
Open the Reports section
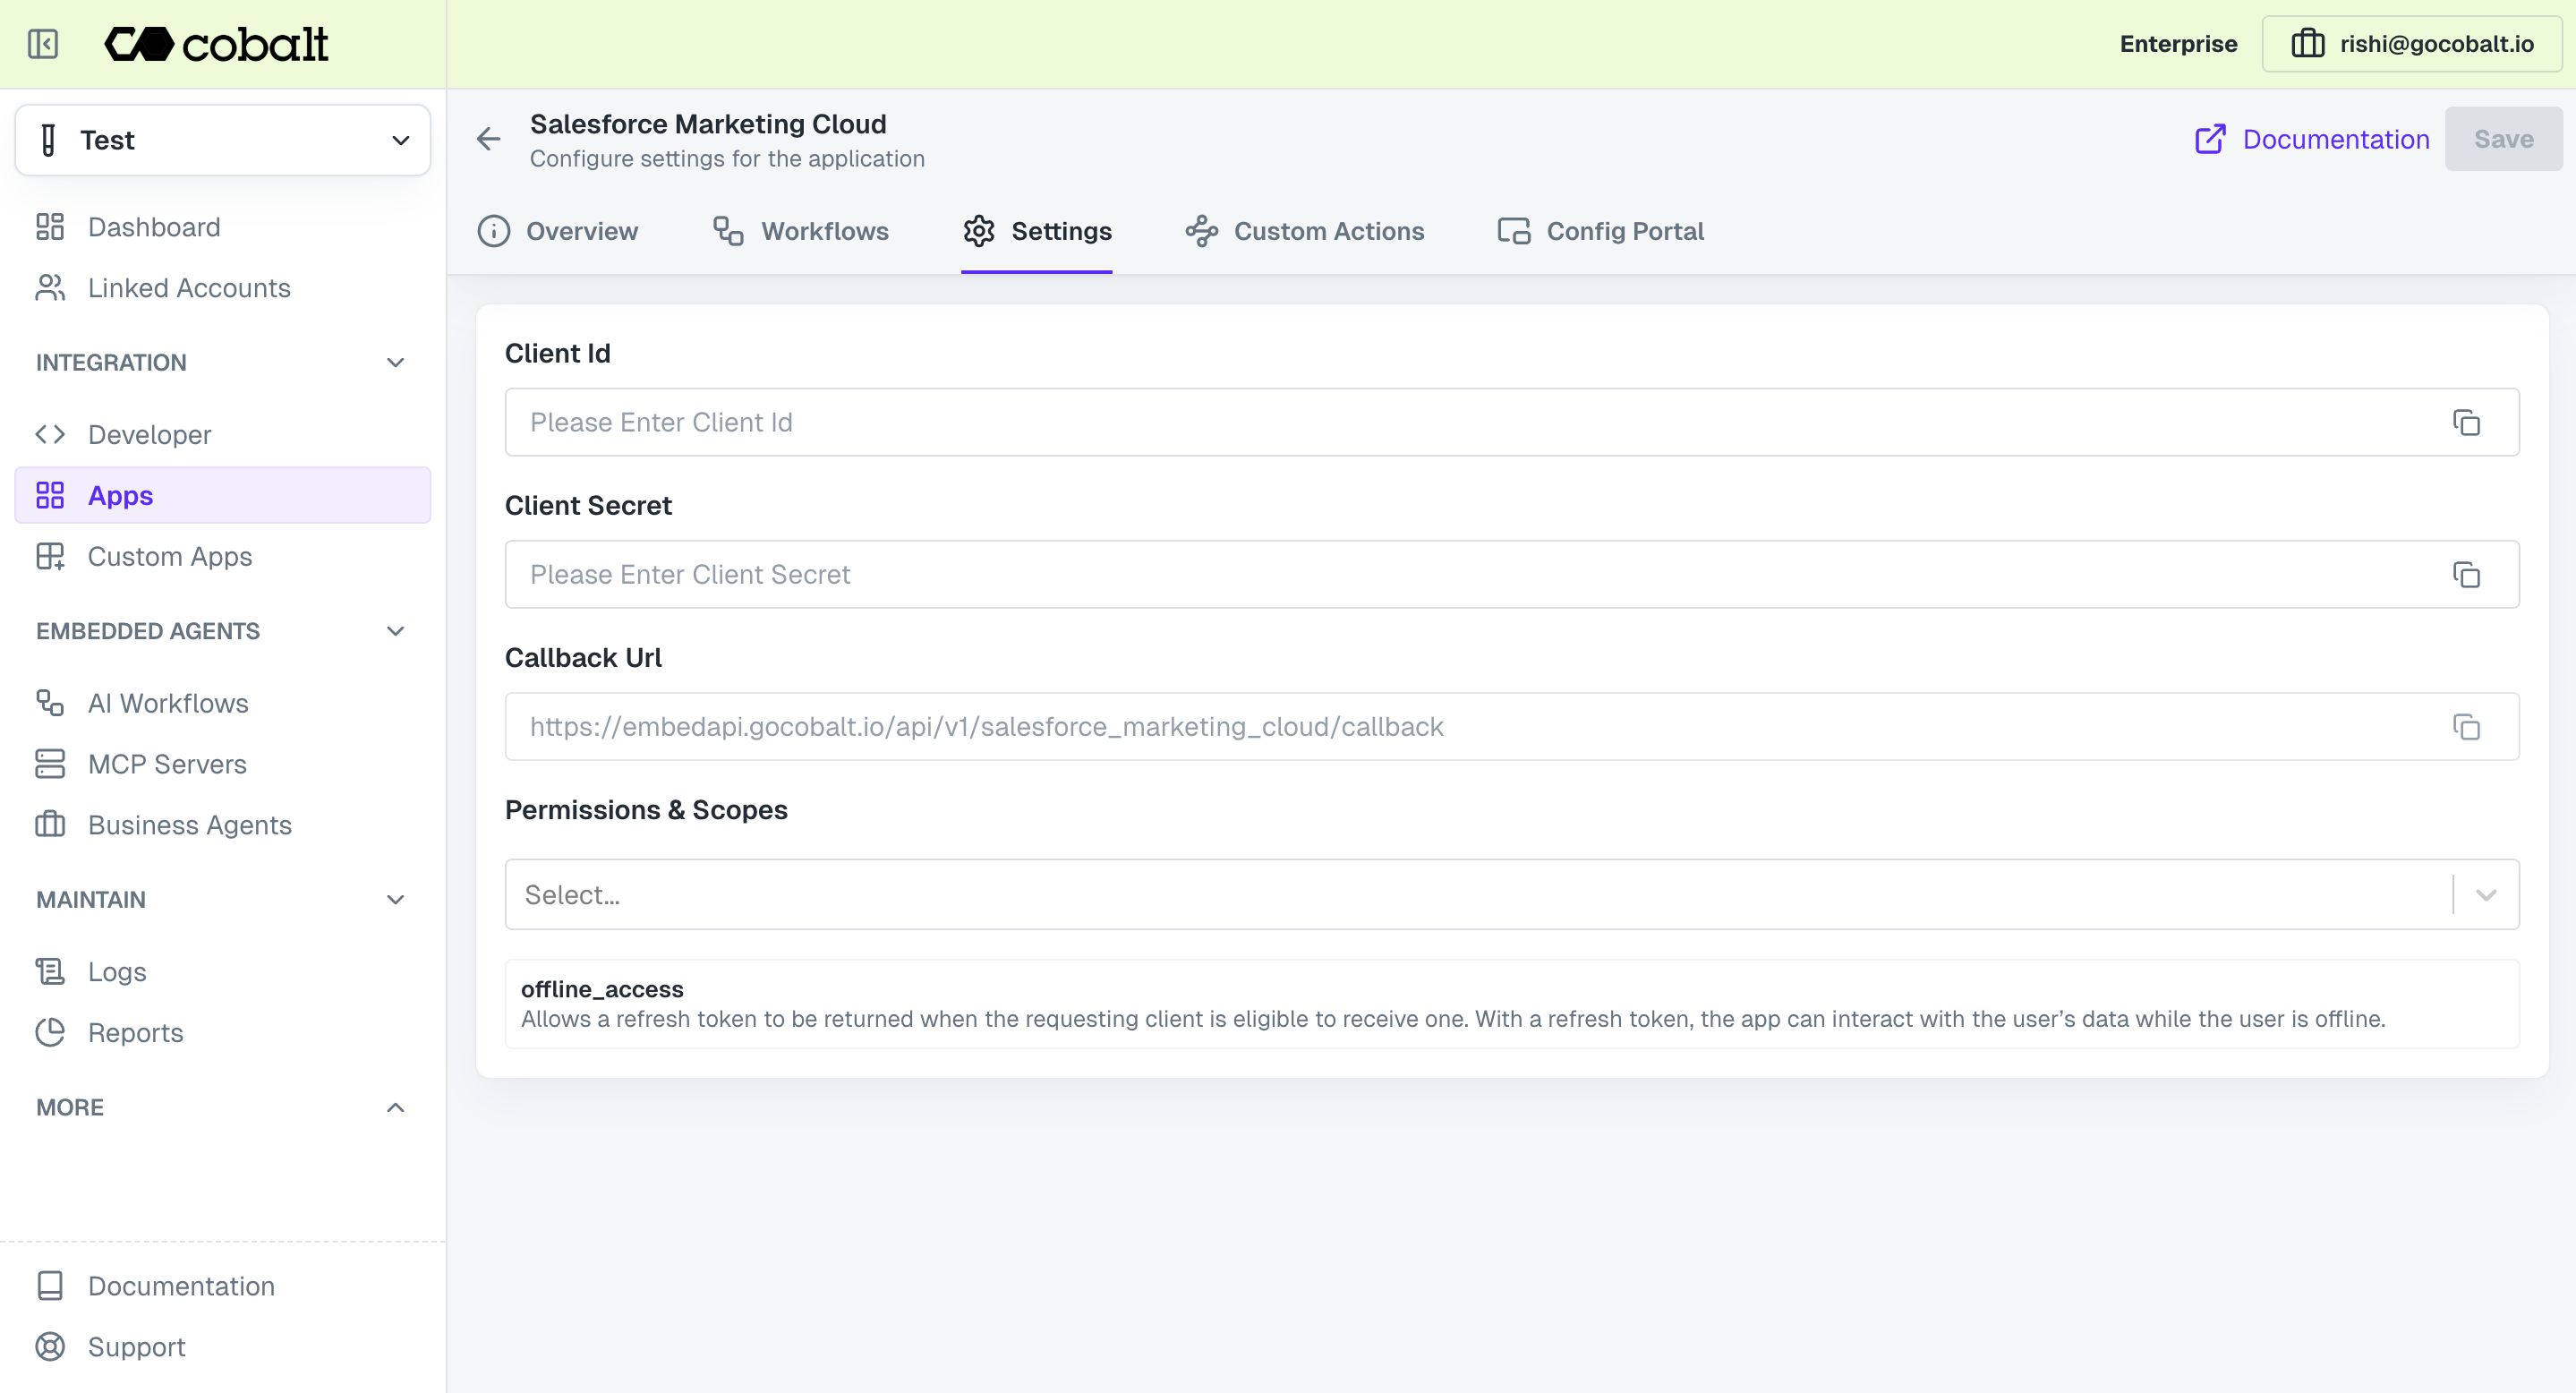(135, 1033)
